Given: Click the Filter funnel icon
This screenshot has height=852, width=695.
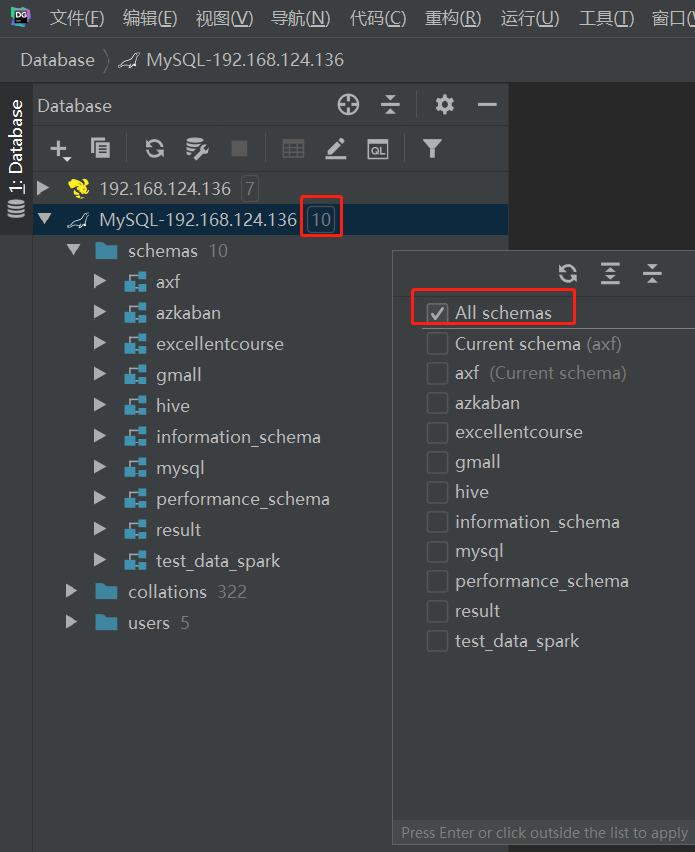Looking at the screenshot, I should click(x=432, y=148).
